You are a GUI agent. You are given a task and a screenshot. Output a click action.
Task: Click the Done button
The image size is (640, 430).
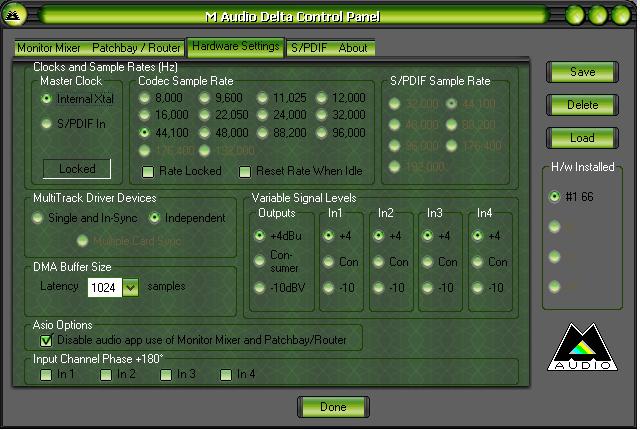tap(333, 407)
